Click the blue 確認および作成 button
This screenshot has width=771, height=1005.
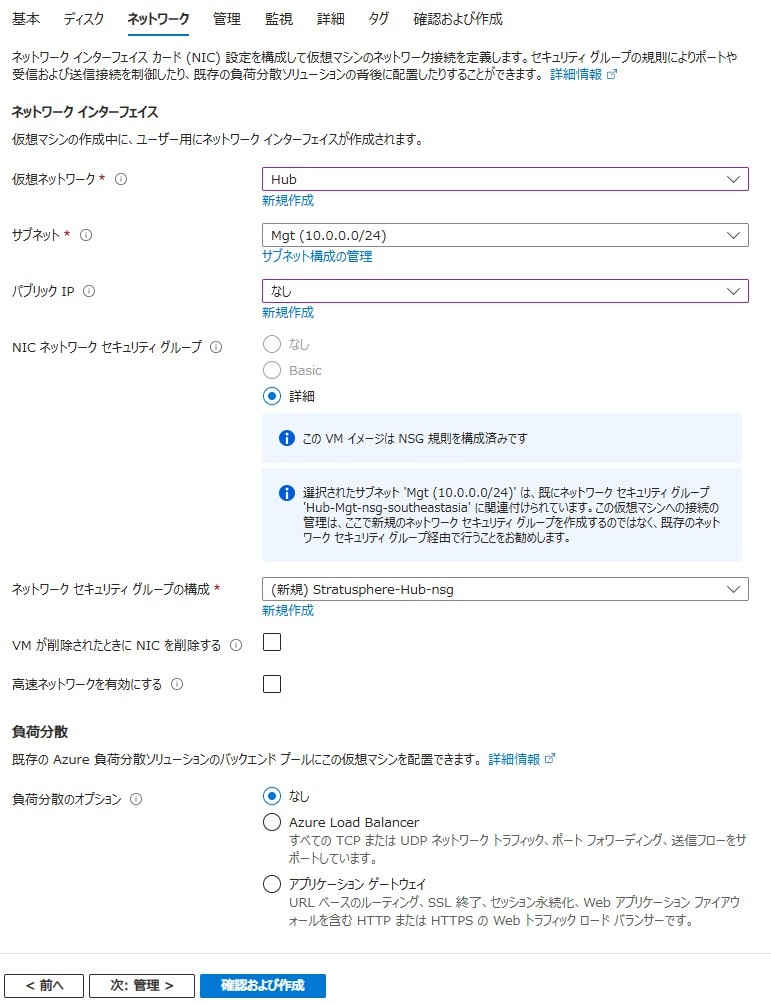coord(263,986)
